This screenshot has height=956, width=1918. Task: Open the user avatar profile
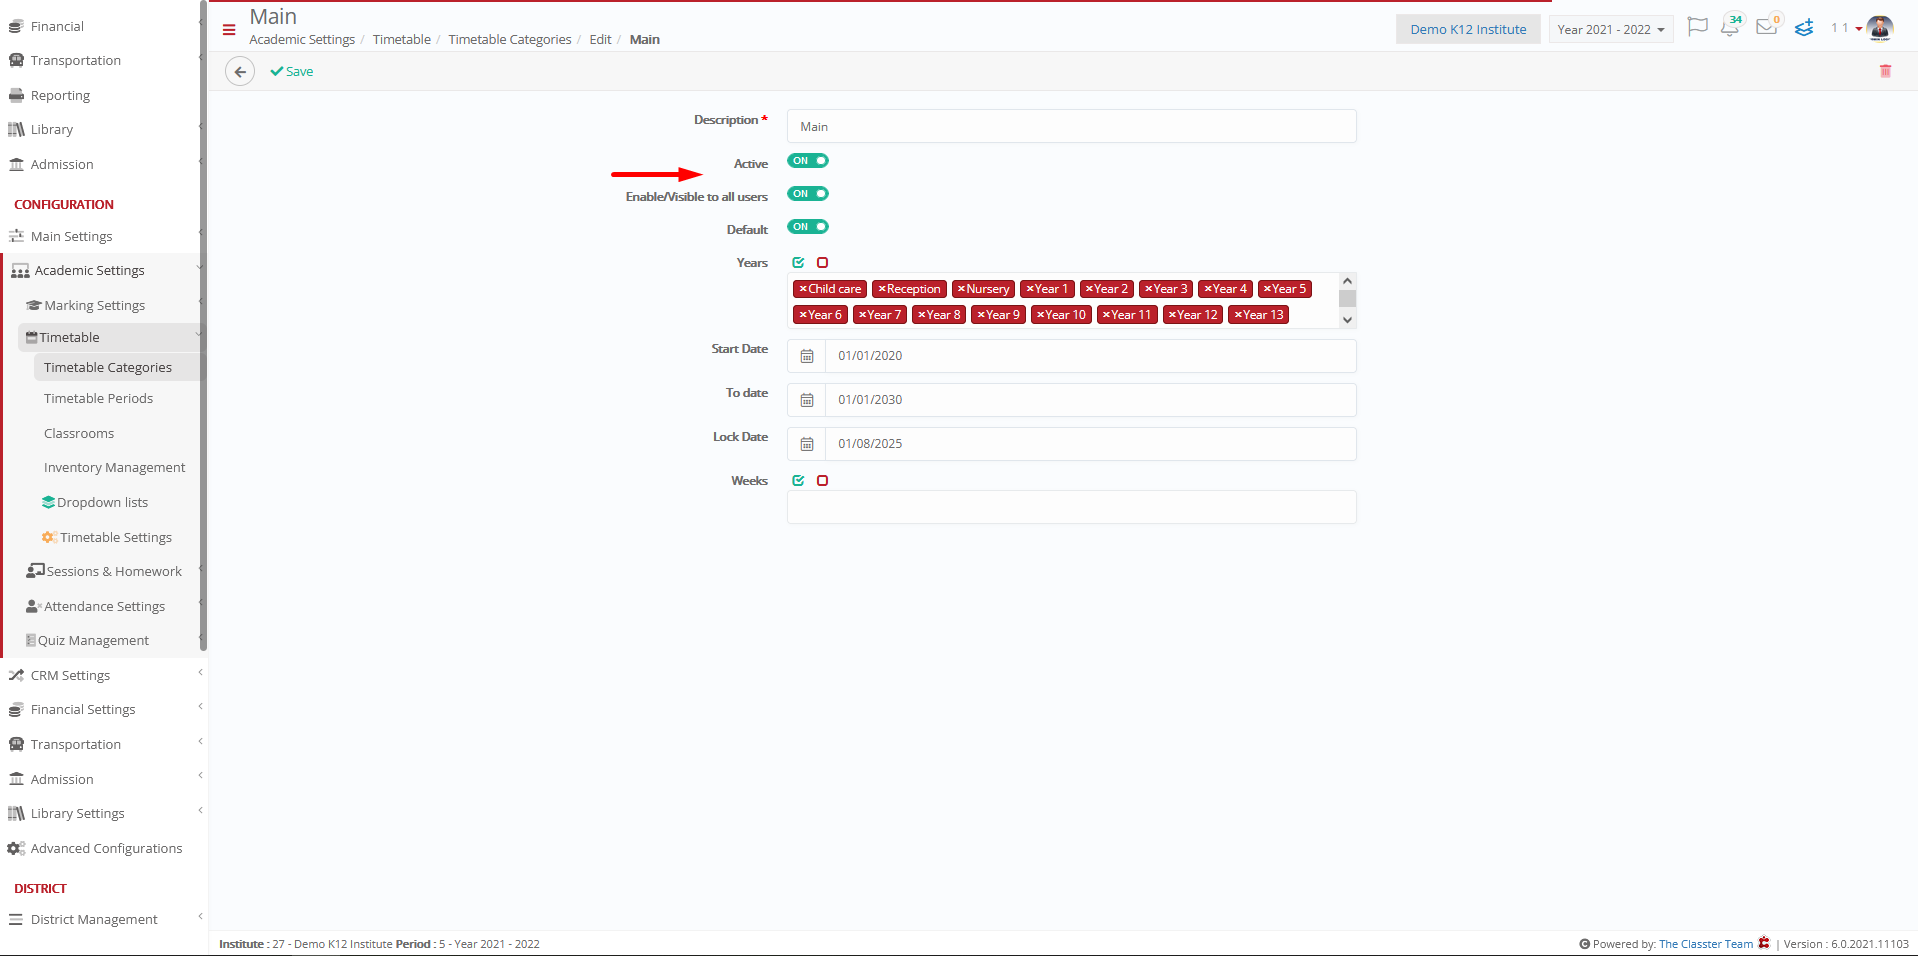click(1880, 28)
